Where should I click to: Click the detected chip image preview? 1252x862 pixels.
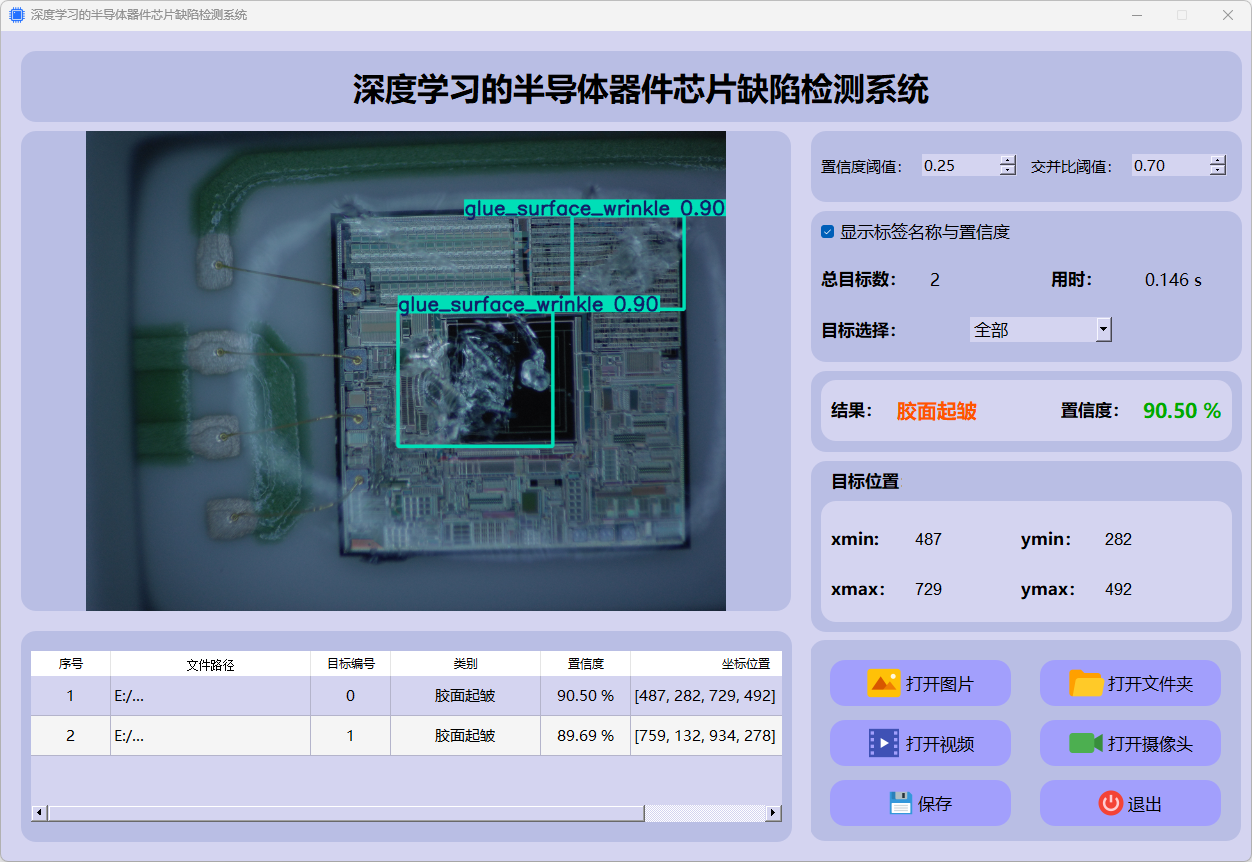point(405,371)
